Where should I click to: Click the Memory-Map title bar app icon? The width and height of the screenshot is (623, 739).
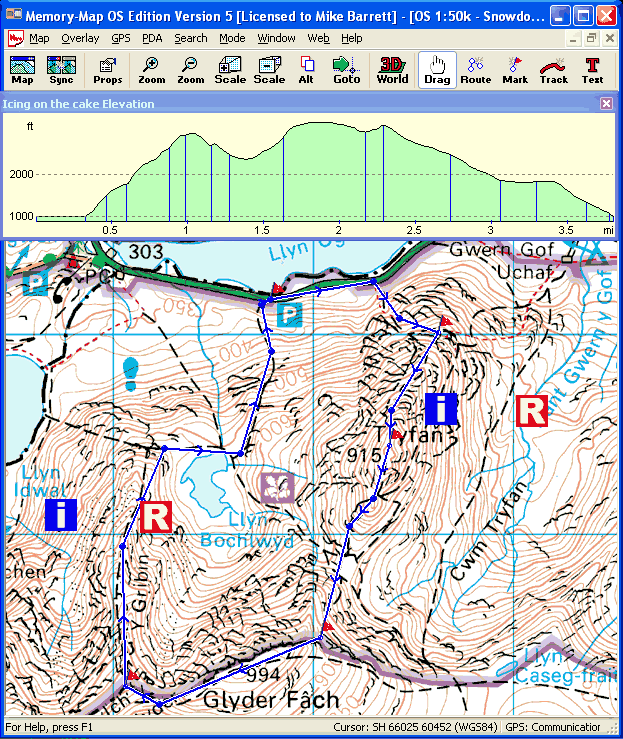point(14,15)
